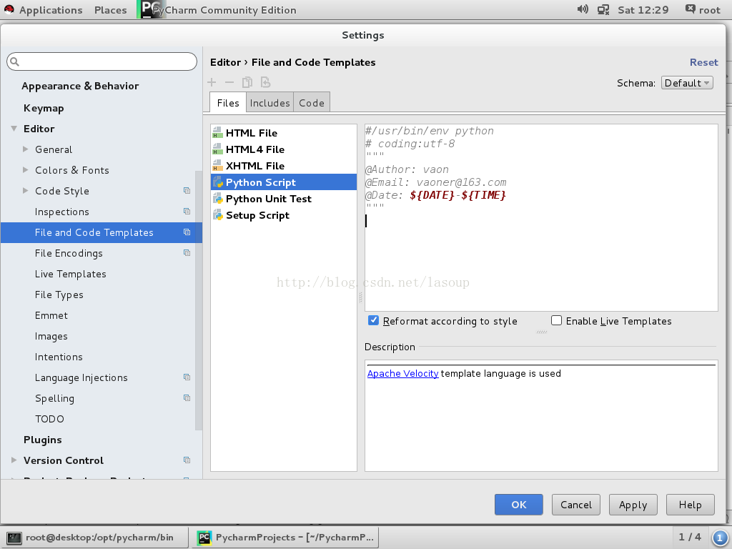The height and width of the screenshot is (549, 732).
Task: Select Intentions settings item
Action: pos(58,357)
